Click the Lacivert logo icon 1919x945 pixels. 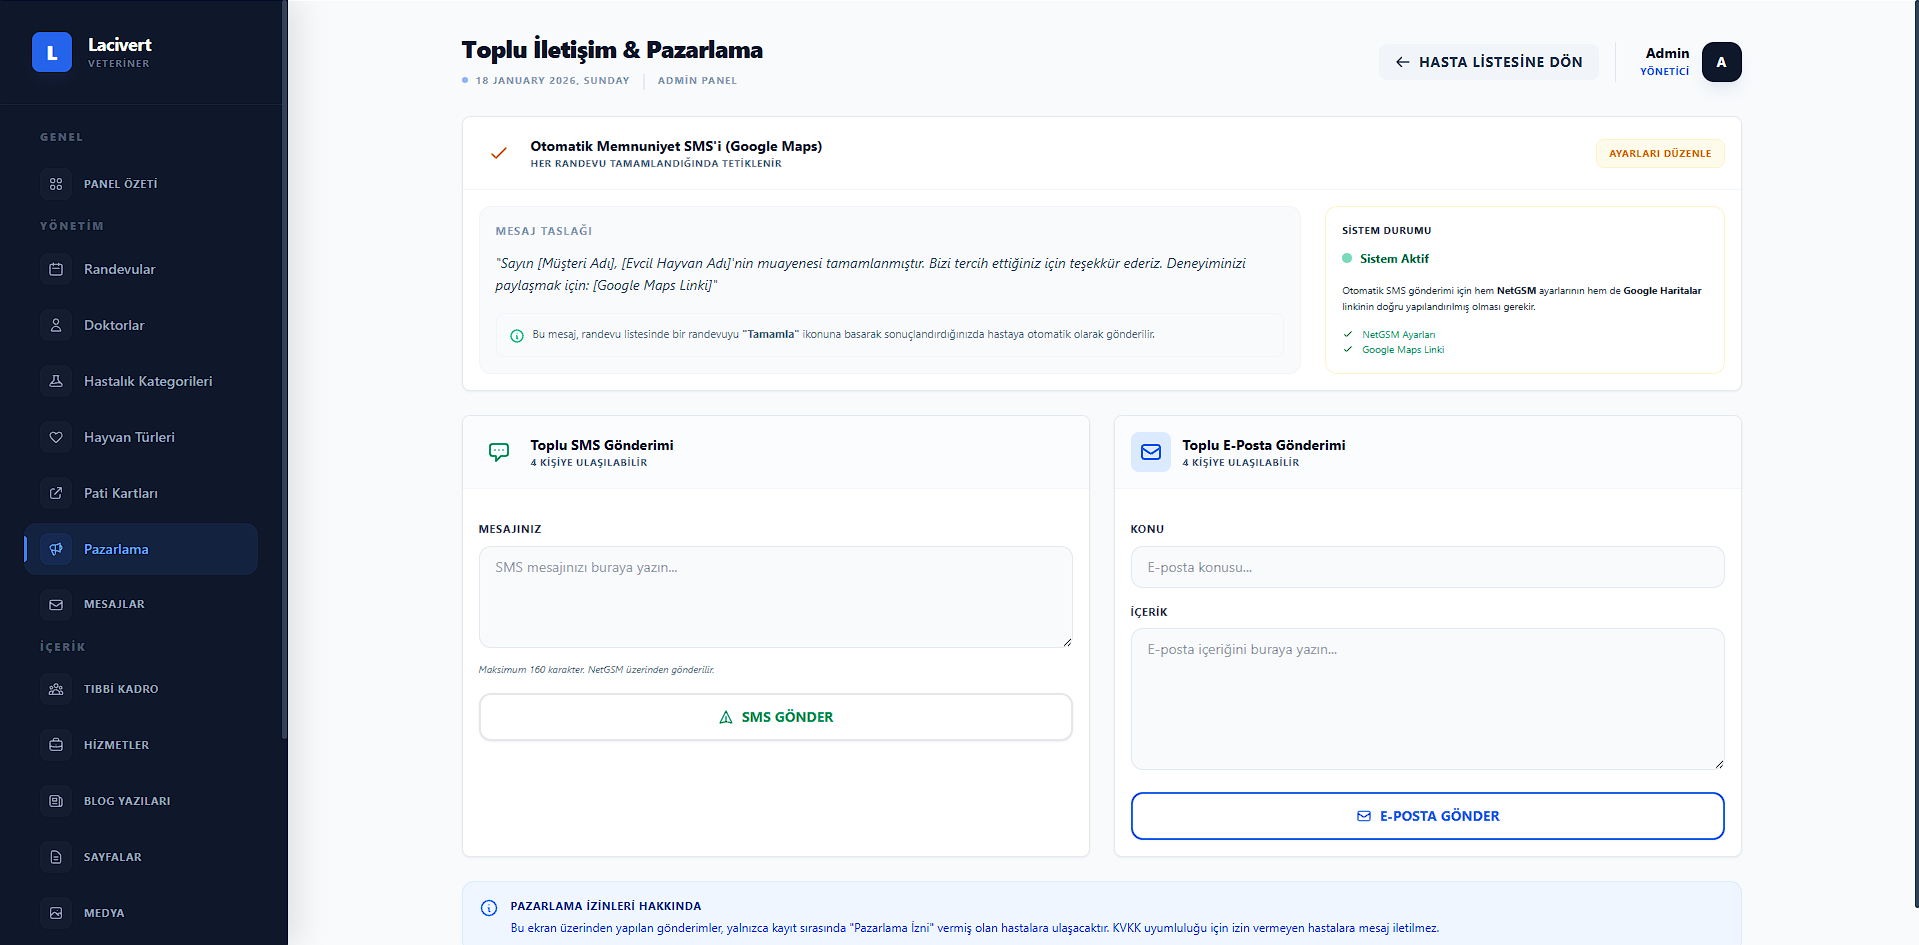point(52,52)
